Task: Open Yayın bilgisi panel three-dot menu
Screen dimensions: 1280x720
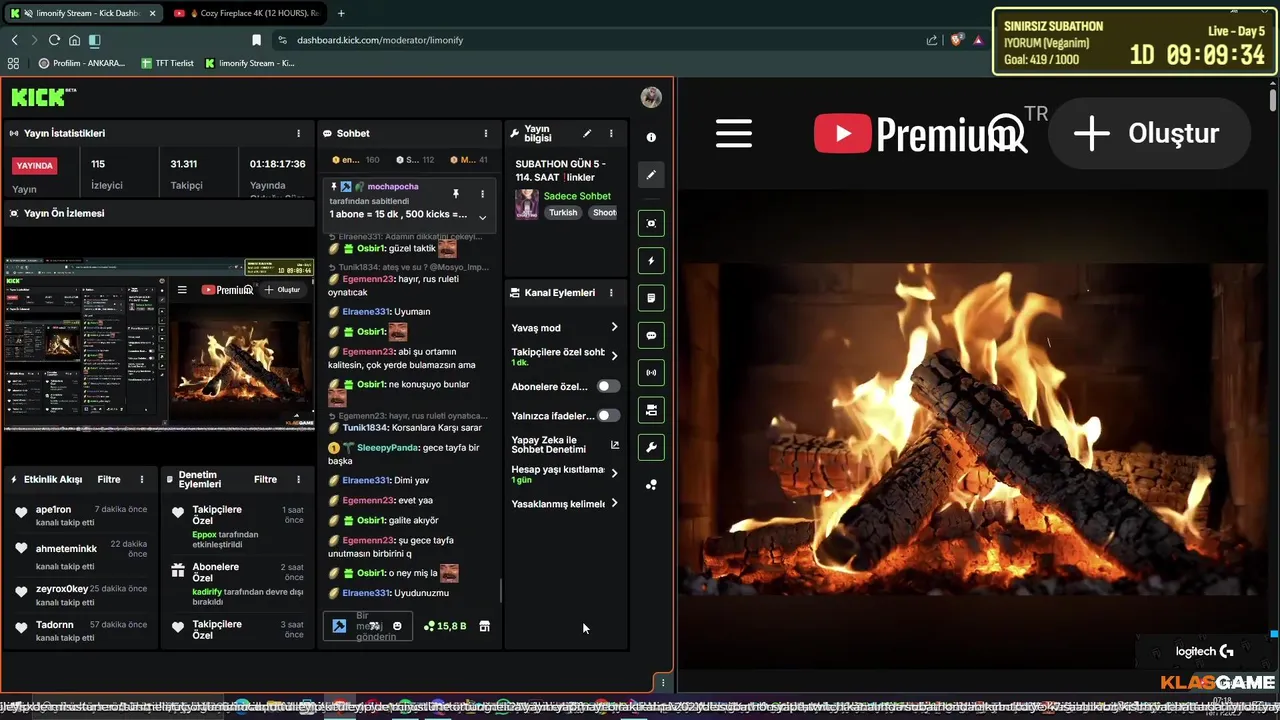Action: point(611,133)
